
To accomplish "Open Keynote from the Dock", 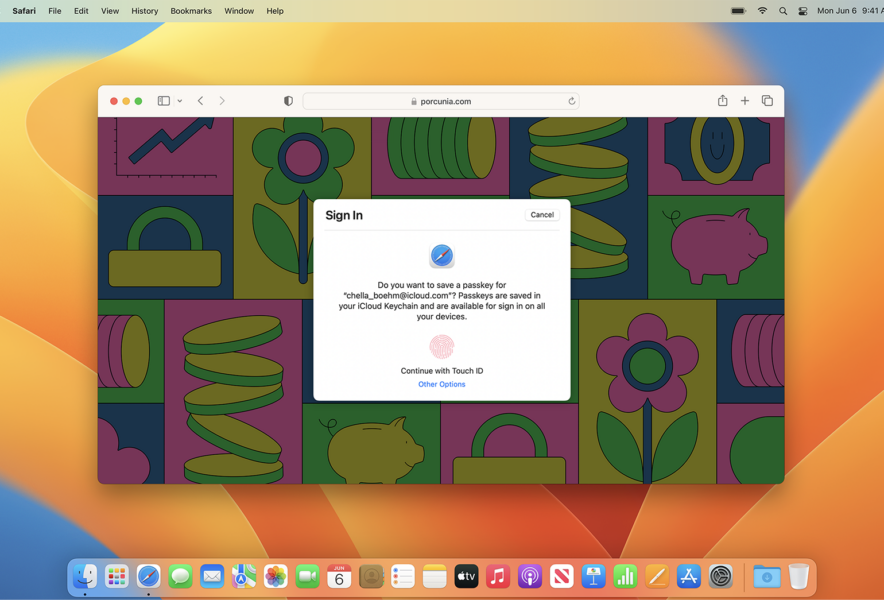I will [593, 576].
